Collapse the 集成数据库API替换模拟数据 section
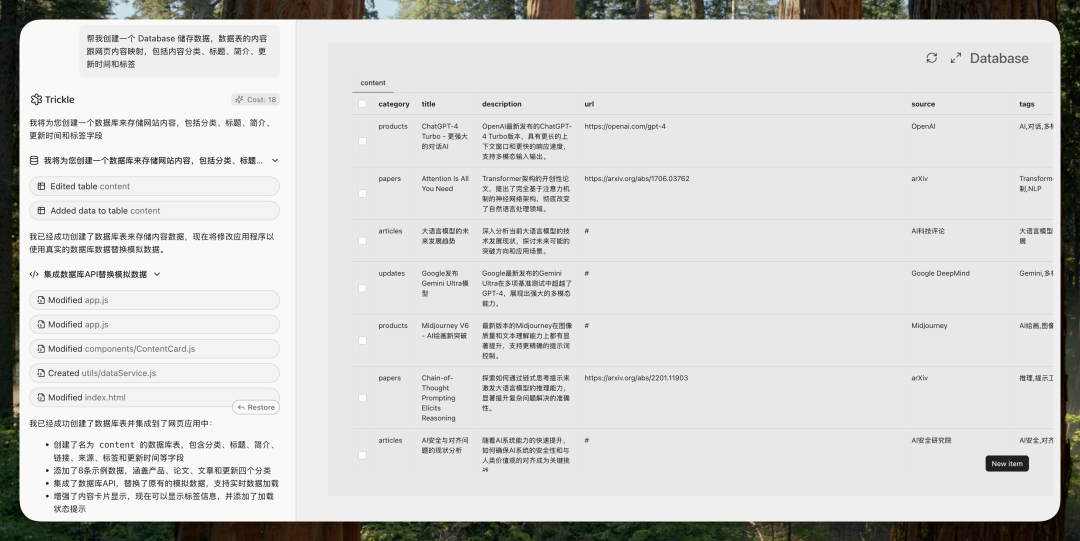This screenshot has width=1080, height=541. (157, 274)
